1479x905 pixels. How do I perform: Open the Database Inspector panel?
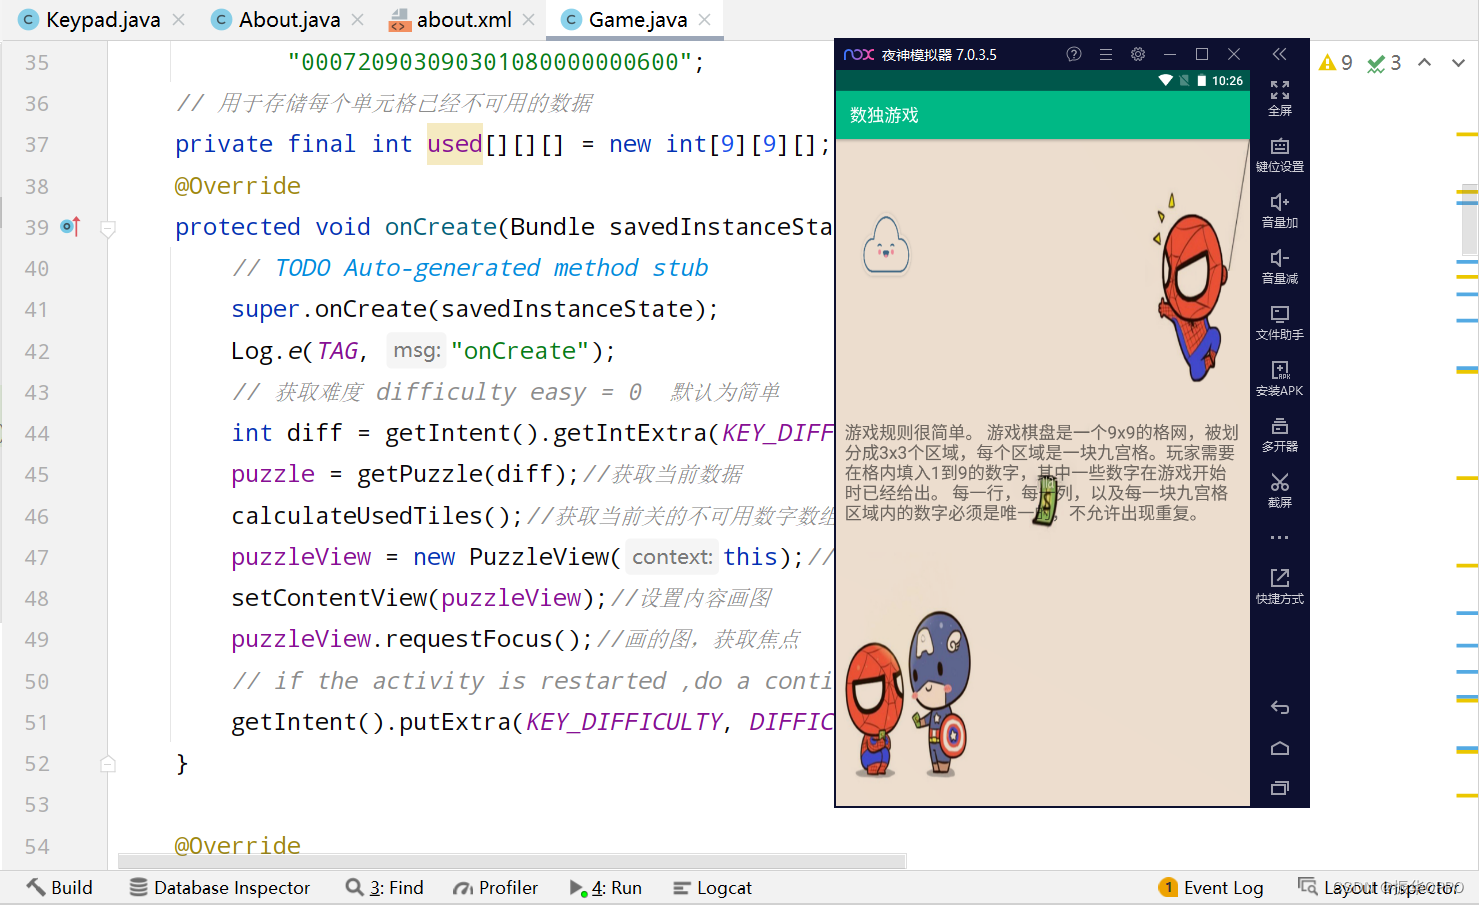(220, 888)
